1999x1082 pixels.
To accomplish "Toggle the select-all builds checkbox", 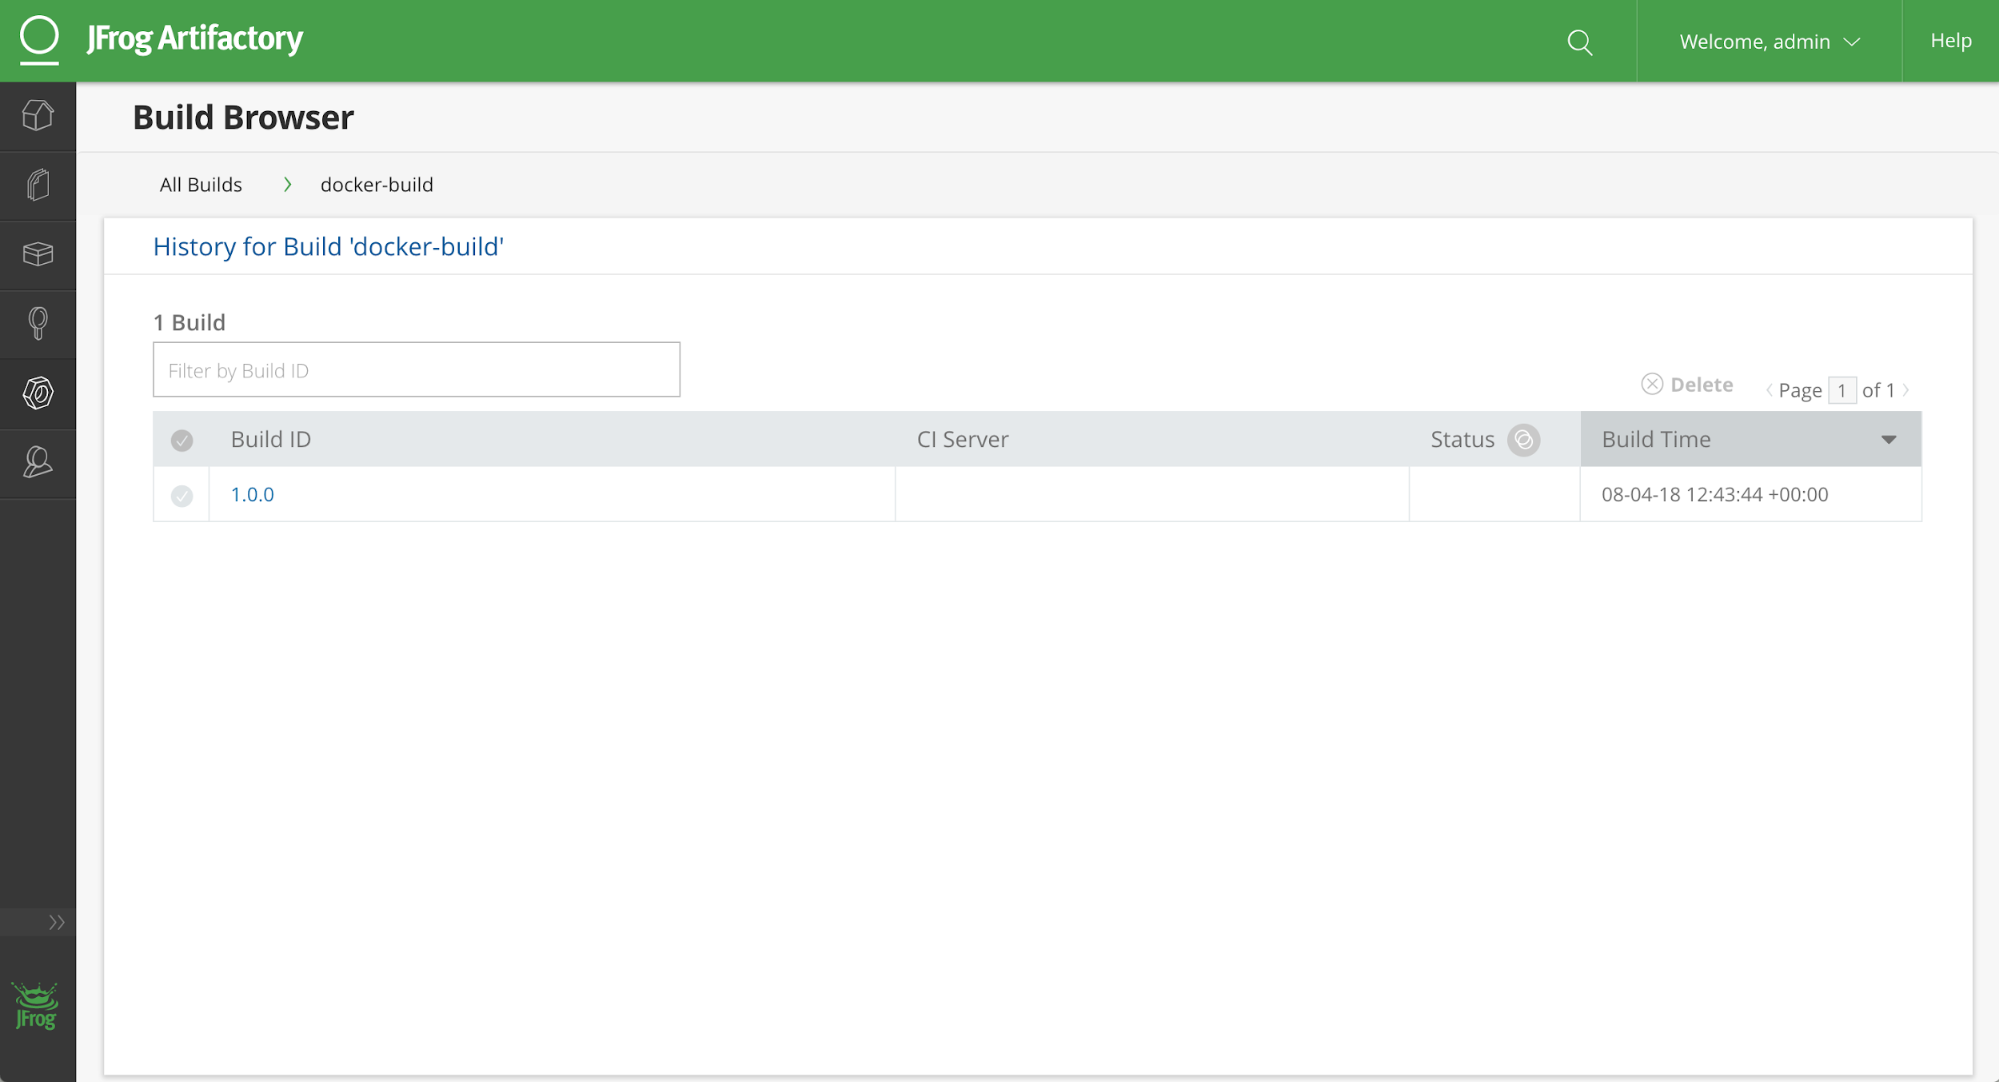I will pyautogui.click(x=181, y=439).
